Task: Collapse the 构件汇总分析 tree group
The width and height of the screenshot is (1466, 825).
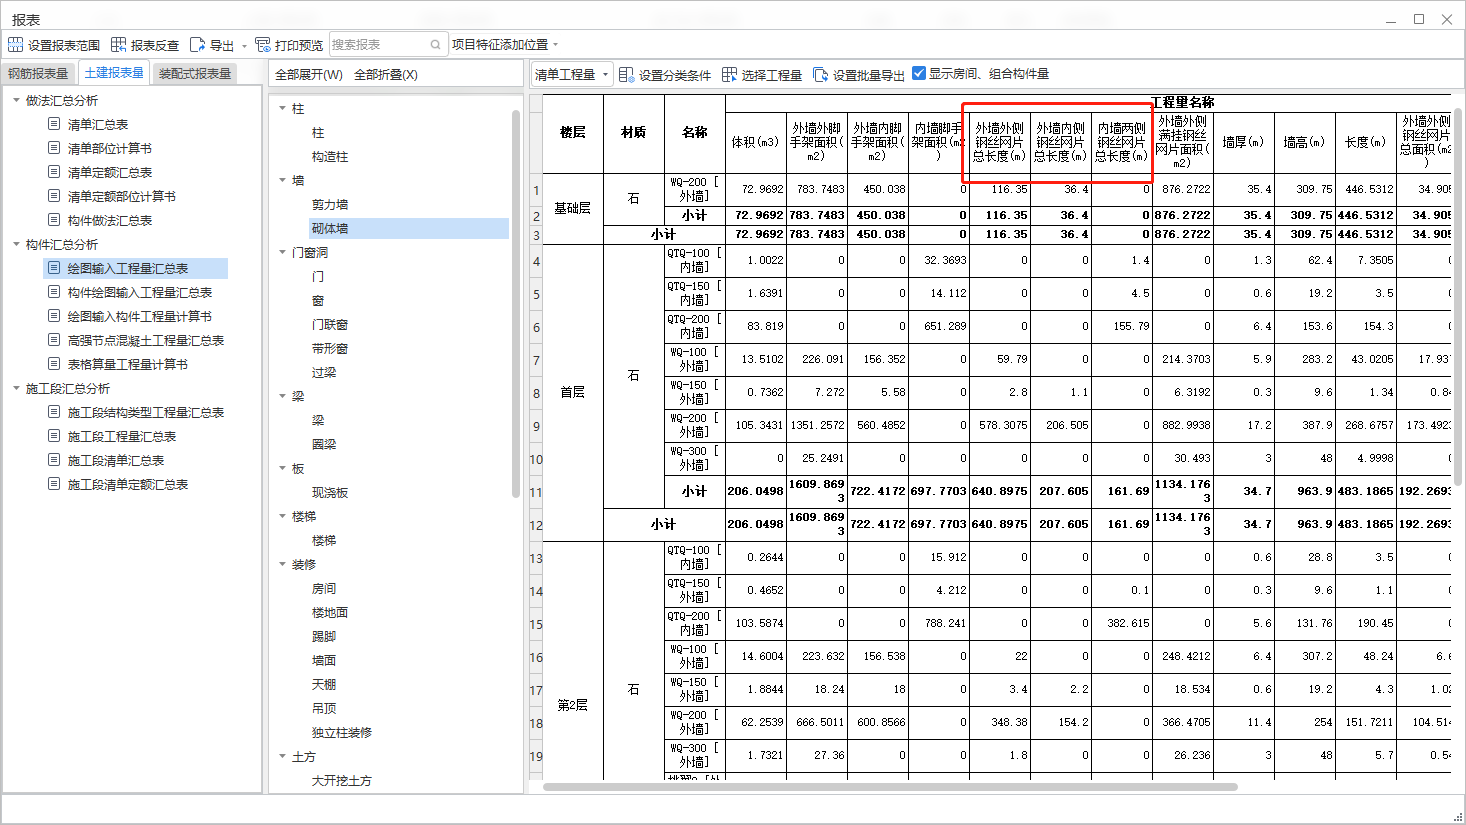Action: click(17, 244)
